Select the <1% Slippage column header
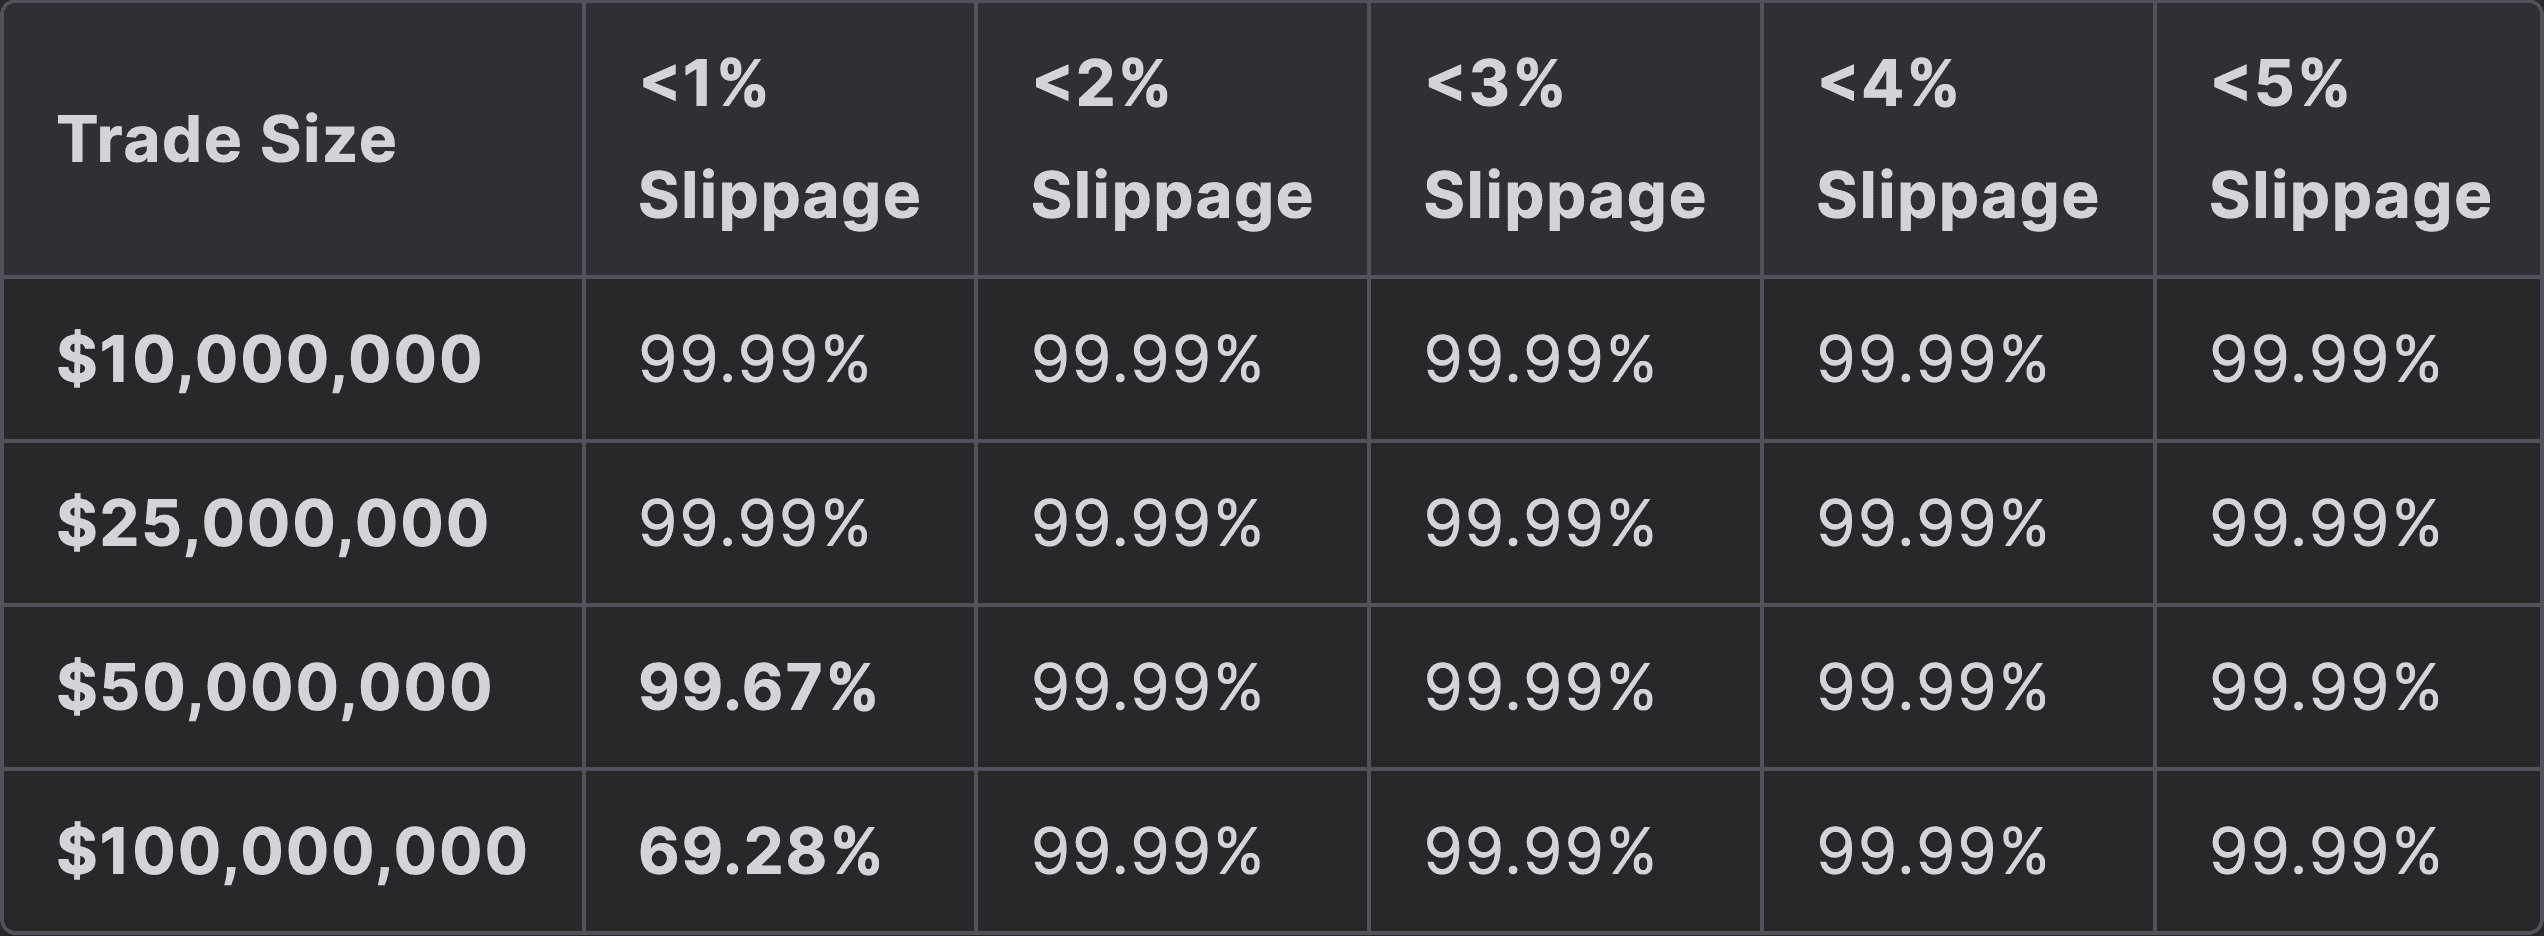Viewport: 2544px width, 936px height. pos(778,139)
